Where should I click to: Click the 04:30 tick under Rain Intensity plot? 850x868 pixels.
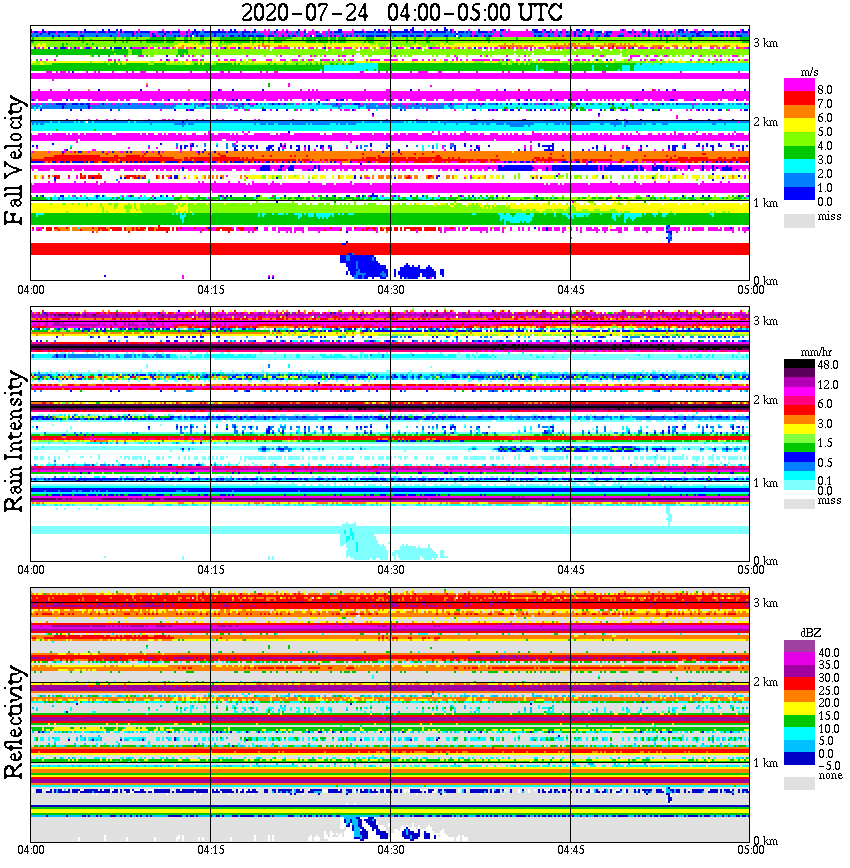[x=391, y=570]
